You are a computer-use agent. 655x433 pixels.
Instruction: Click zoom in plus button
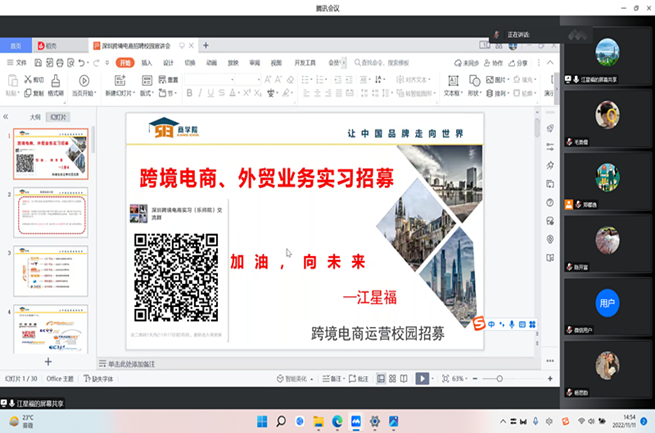(550, 379)
